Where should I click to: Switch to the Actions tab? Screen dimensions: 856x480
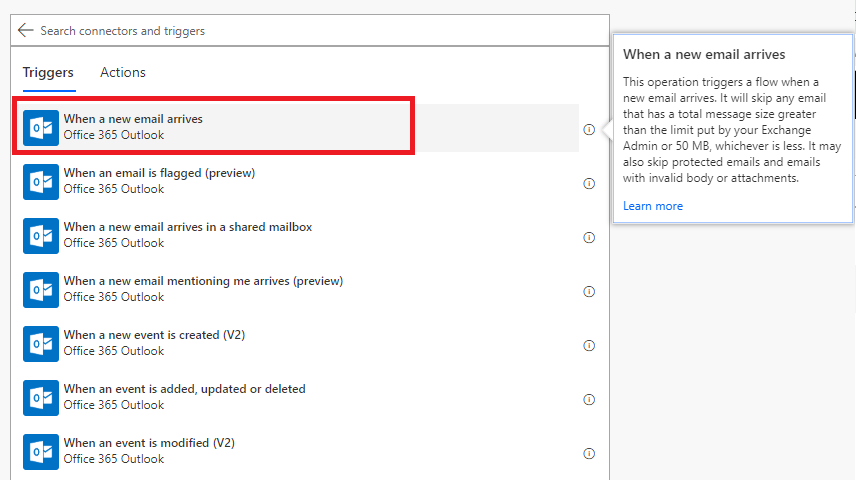click(x=123, y=73)
